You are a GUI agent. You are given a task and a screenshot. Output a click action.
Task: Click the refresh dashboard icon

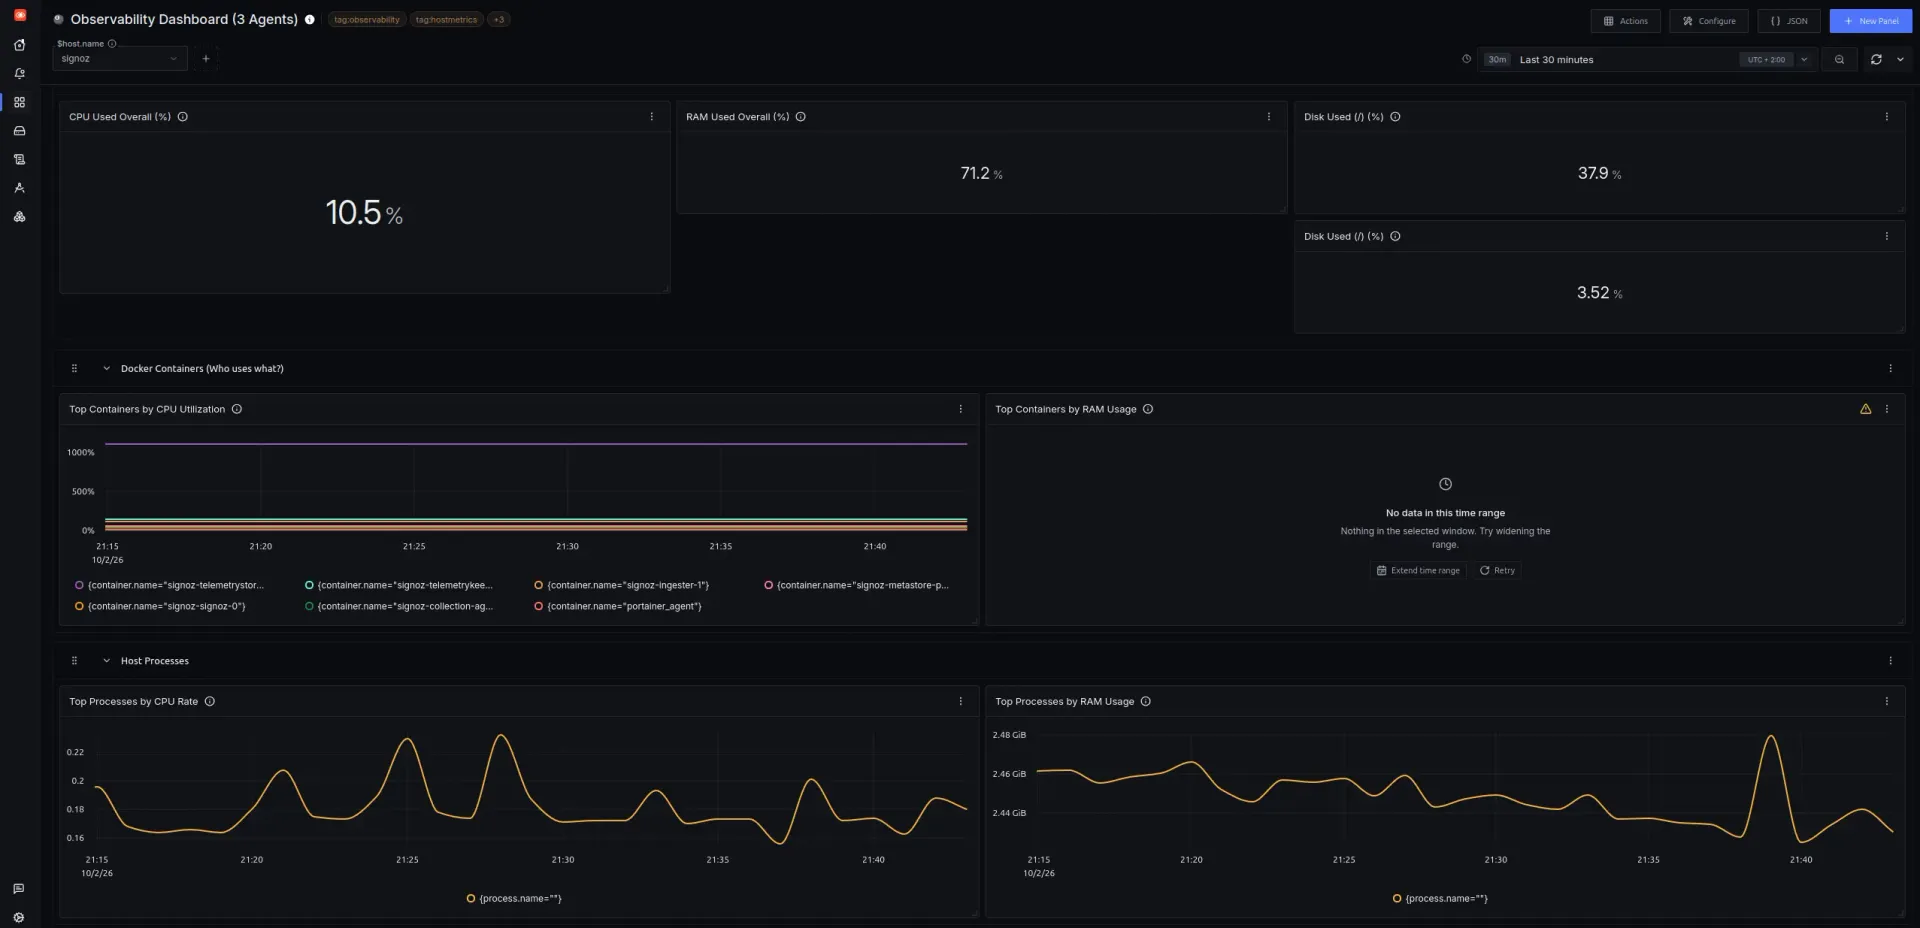(1876, 60)
